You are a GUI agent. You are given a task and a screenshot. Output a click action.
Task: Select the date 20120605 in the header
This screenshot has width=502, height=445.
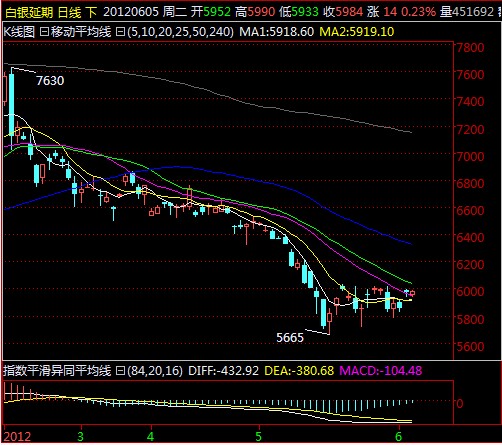131,12
